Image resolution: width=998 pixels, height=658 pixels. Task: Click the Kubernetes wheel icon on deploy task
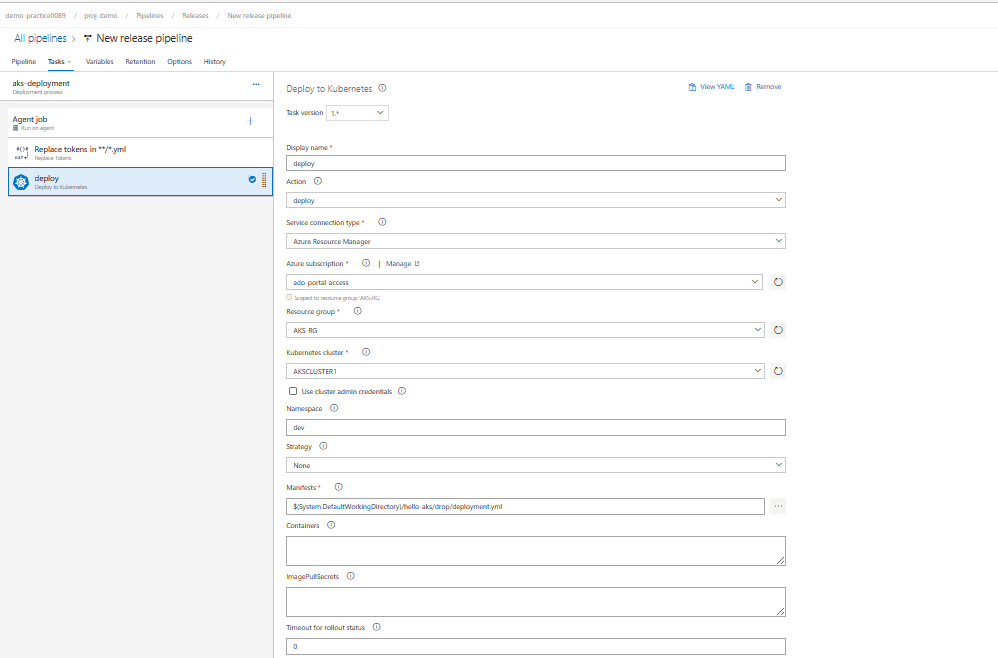click(x=21, y=183)
